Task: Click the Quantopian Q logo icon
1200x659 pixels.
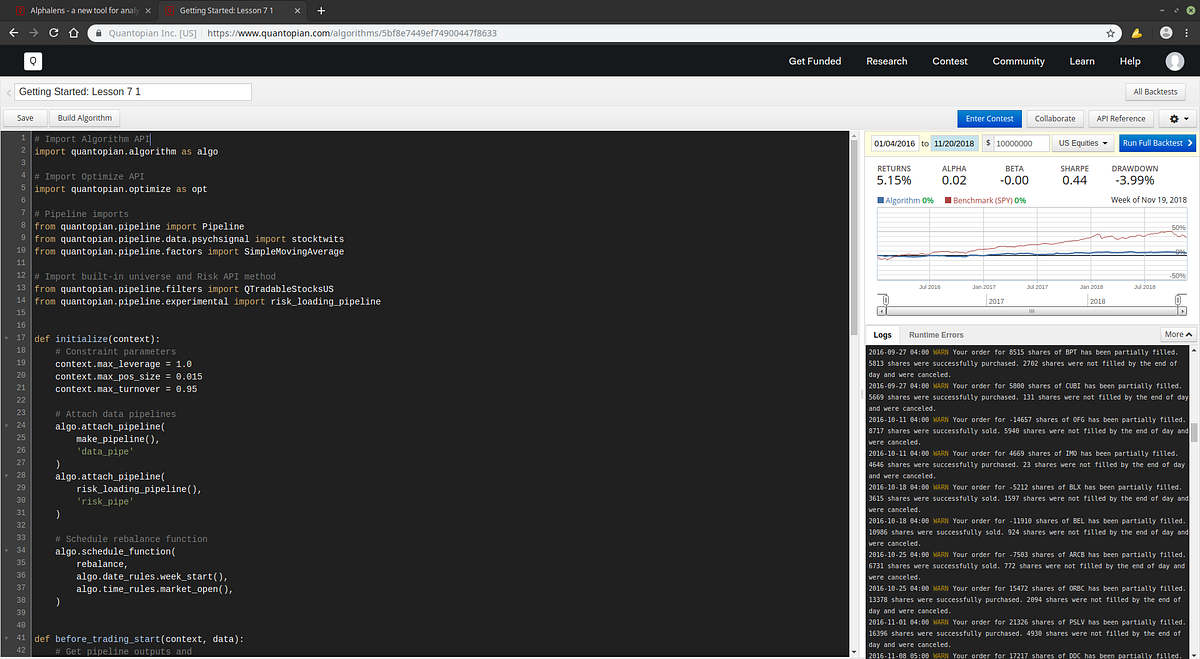Action: (33, 61)
